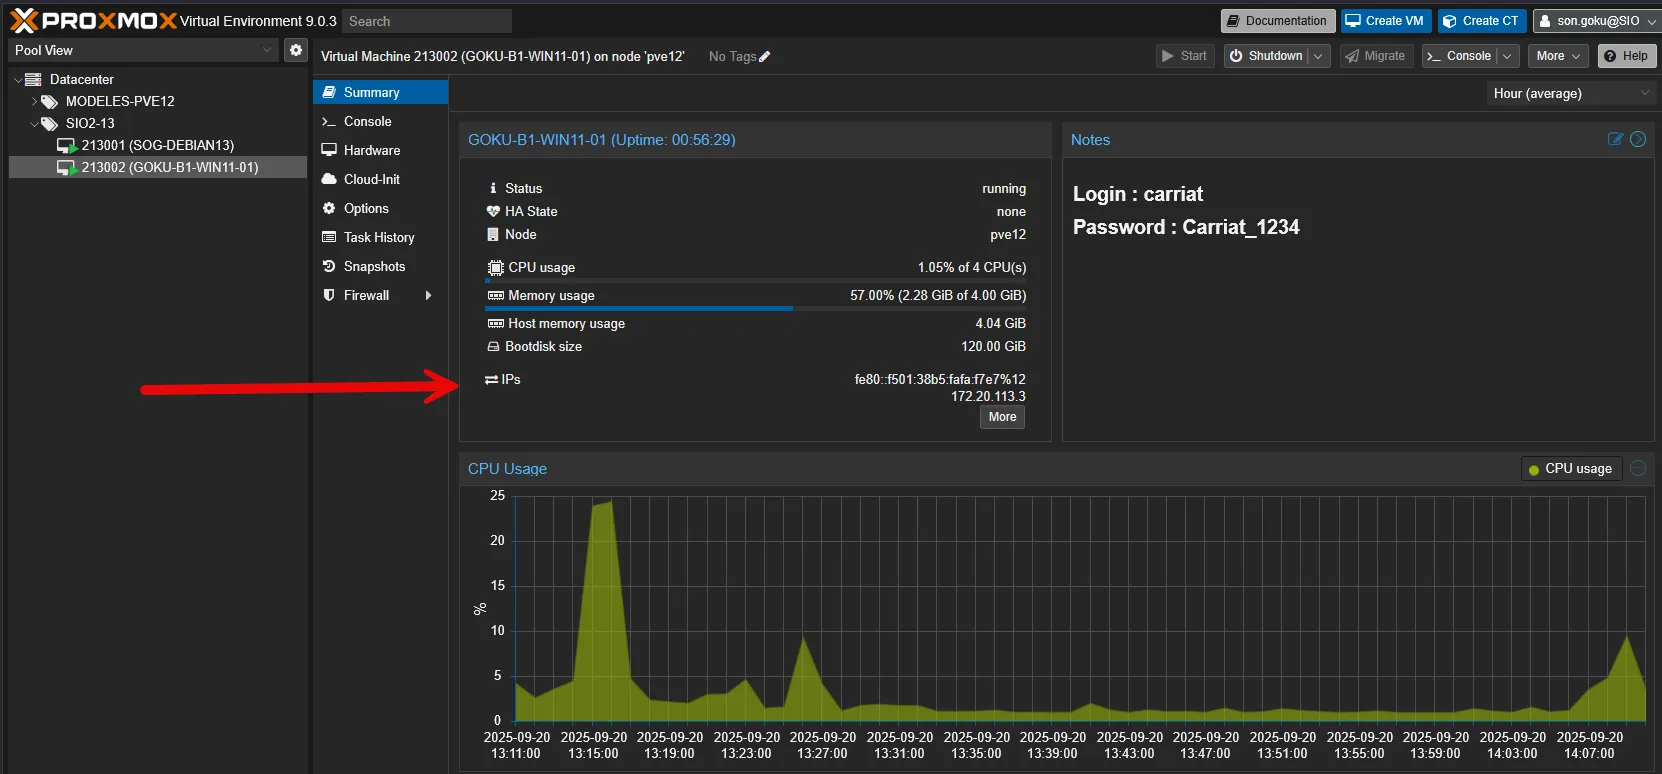1662x774 pixels.
Task: Collapse the CPU Usage chart panel
Action: tap(1638, 469)
